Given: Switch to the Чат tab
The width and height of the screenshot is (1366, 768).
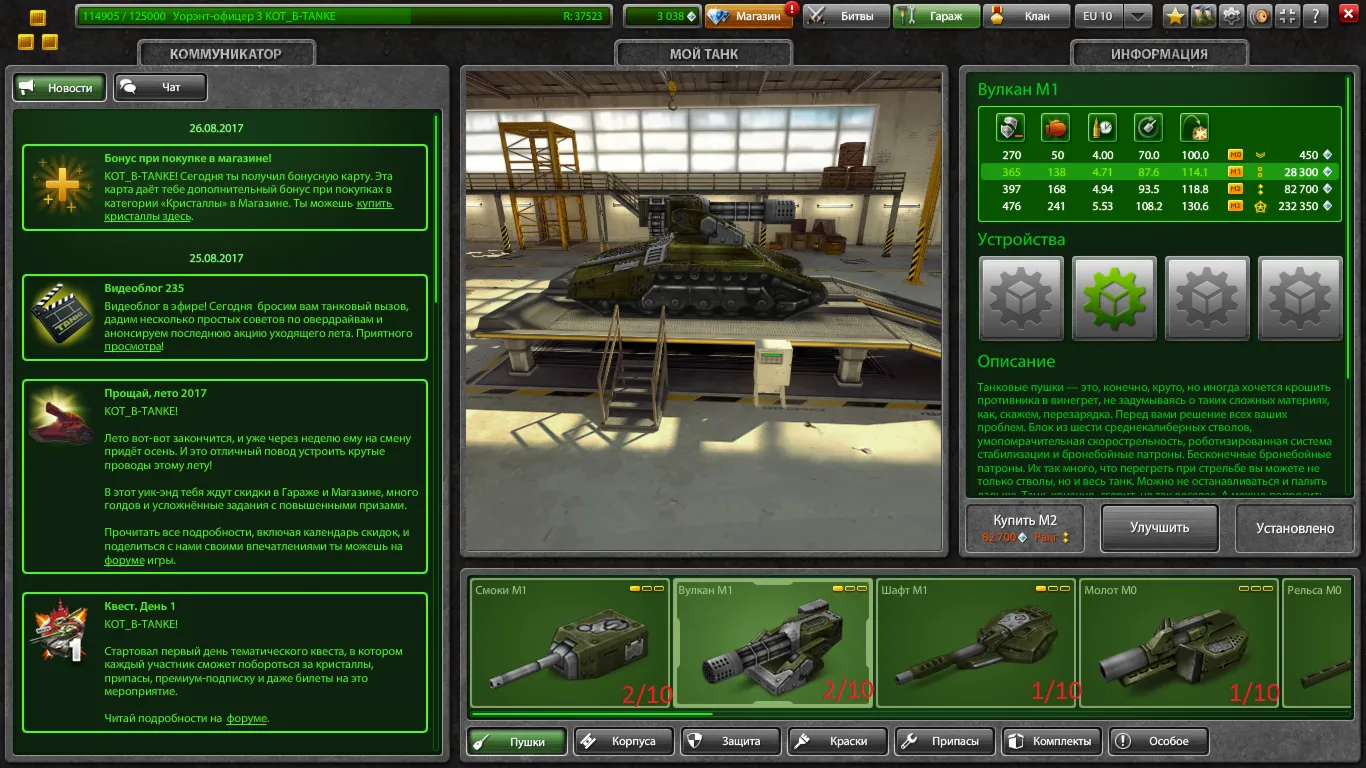Looking at the screenshot, I should 160,87.
